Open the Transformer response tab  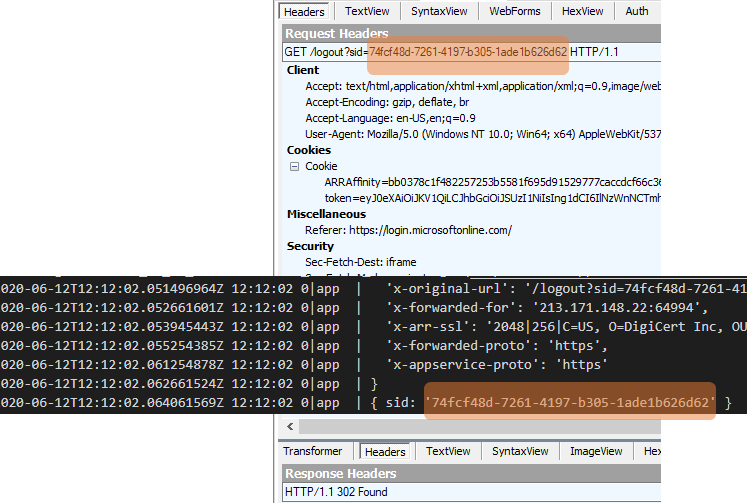point(314,452)
